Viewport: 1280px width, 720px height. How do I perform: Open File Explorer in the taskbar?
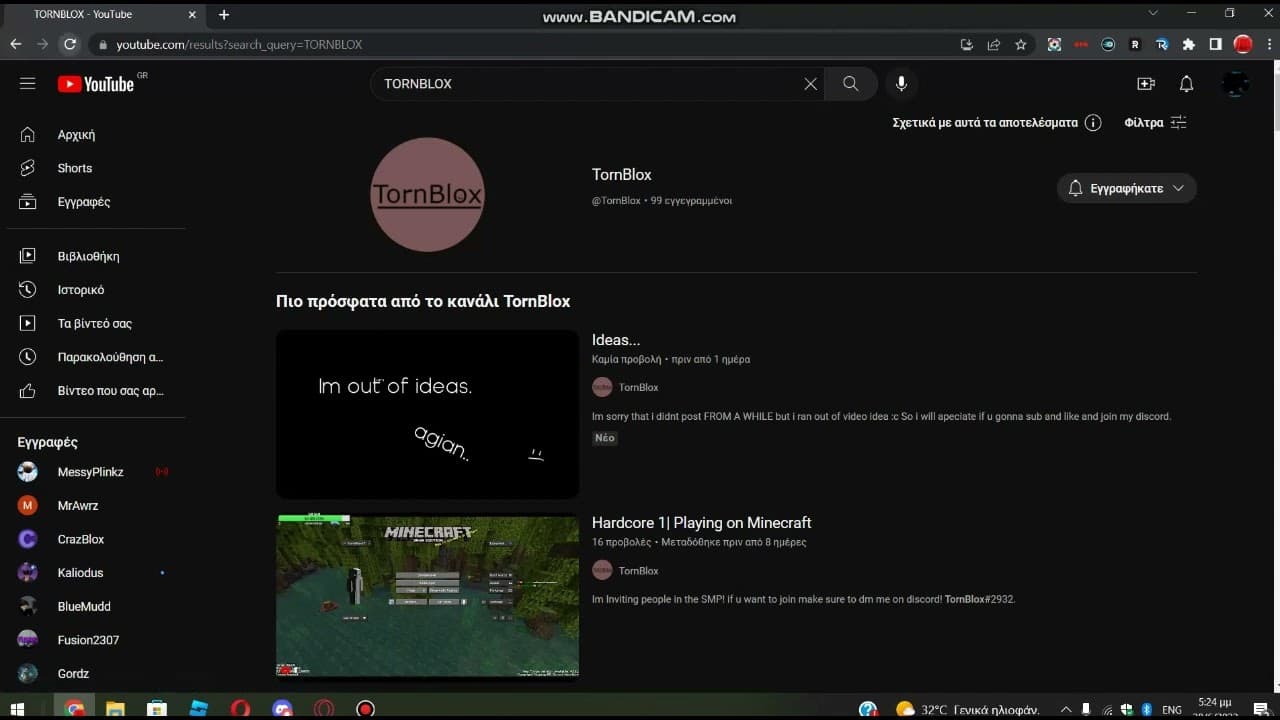pos(115,709)
